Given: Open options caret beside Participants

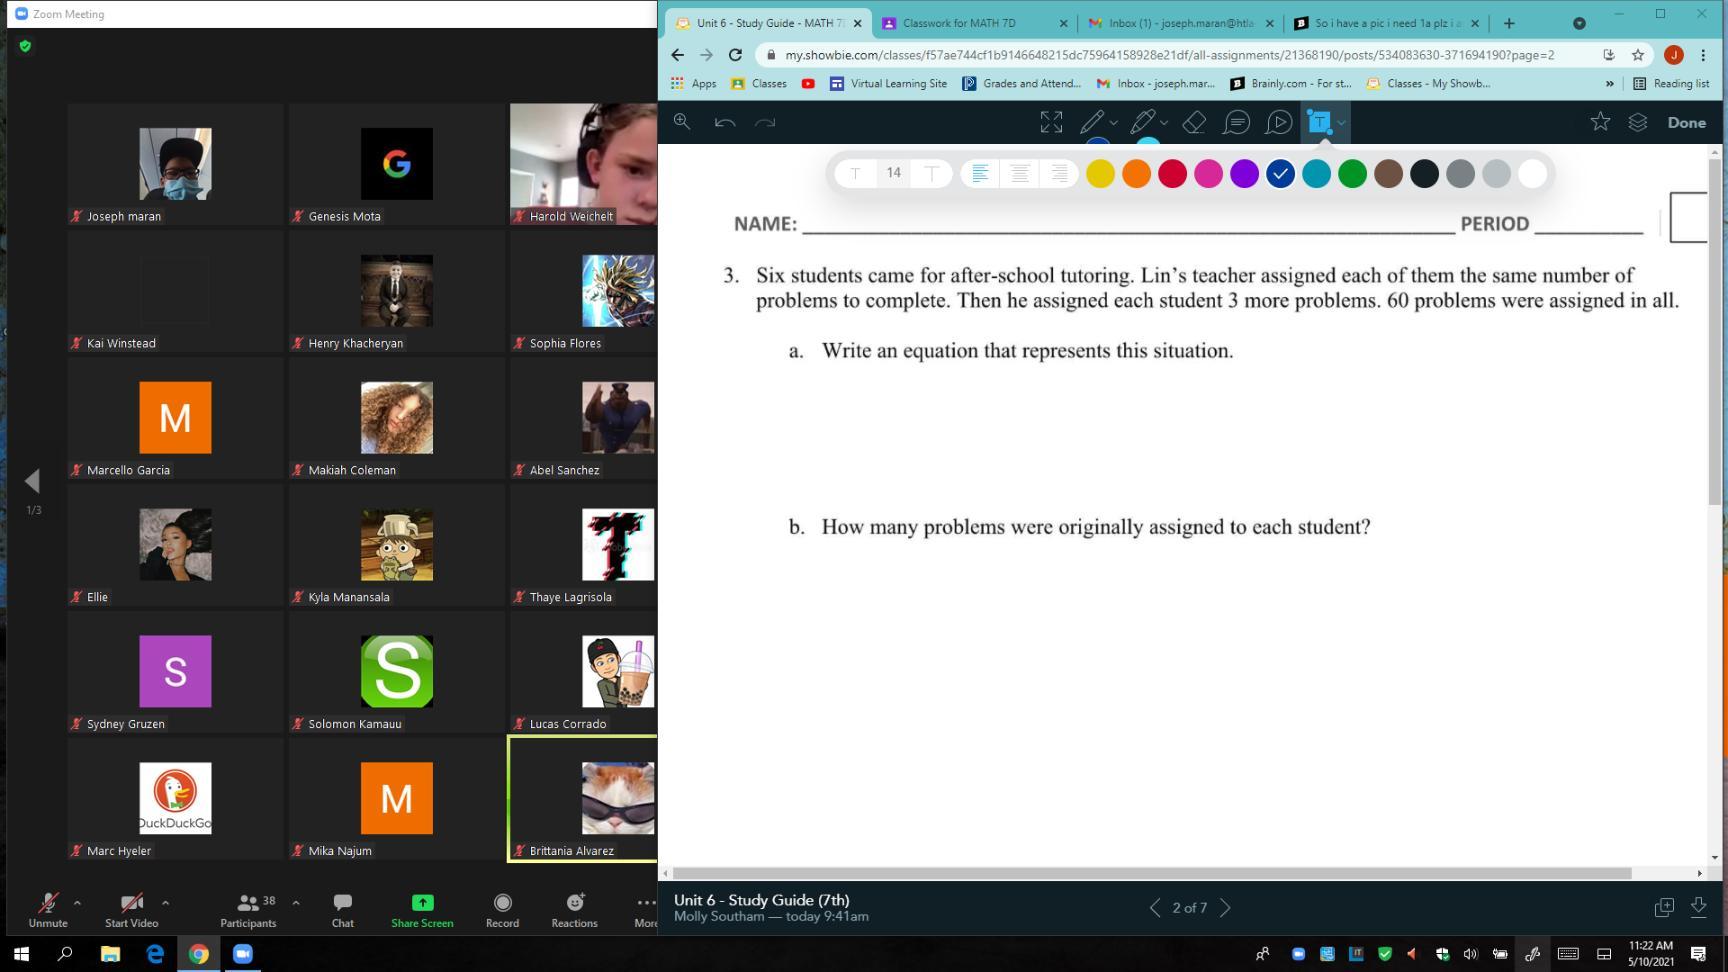Looking at the screenshot, I should [x=296, y=902].
